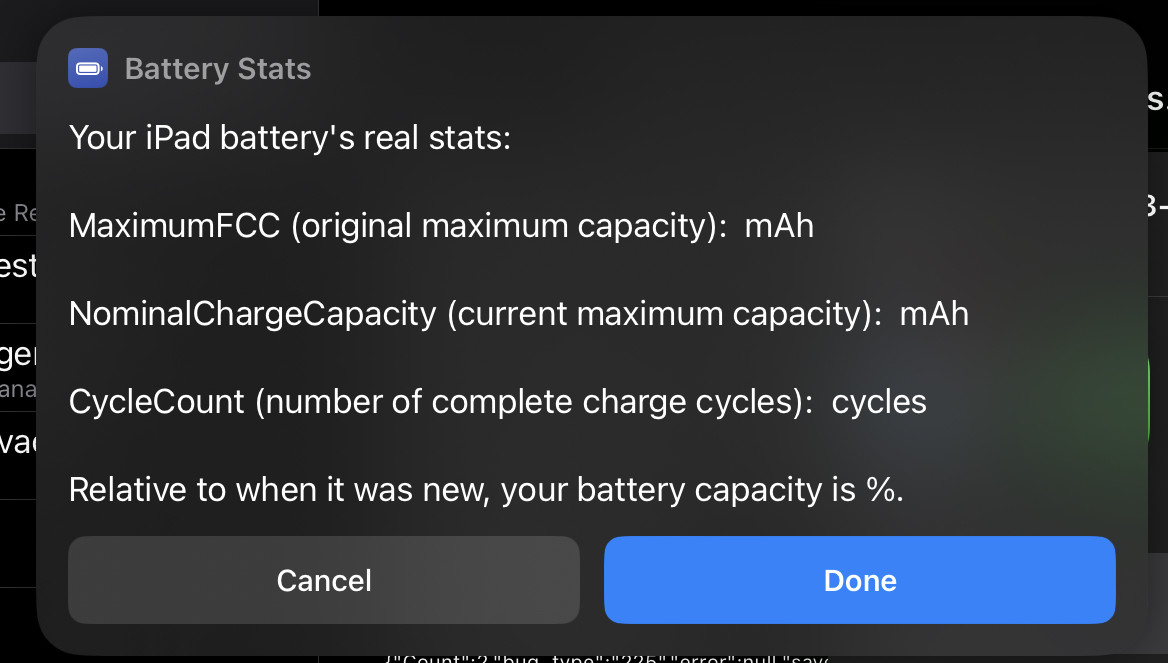Tap the cut-off "Re" label at left
This screenshot has width=1168, height=663.
click(18, 213)
